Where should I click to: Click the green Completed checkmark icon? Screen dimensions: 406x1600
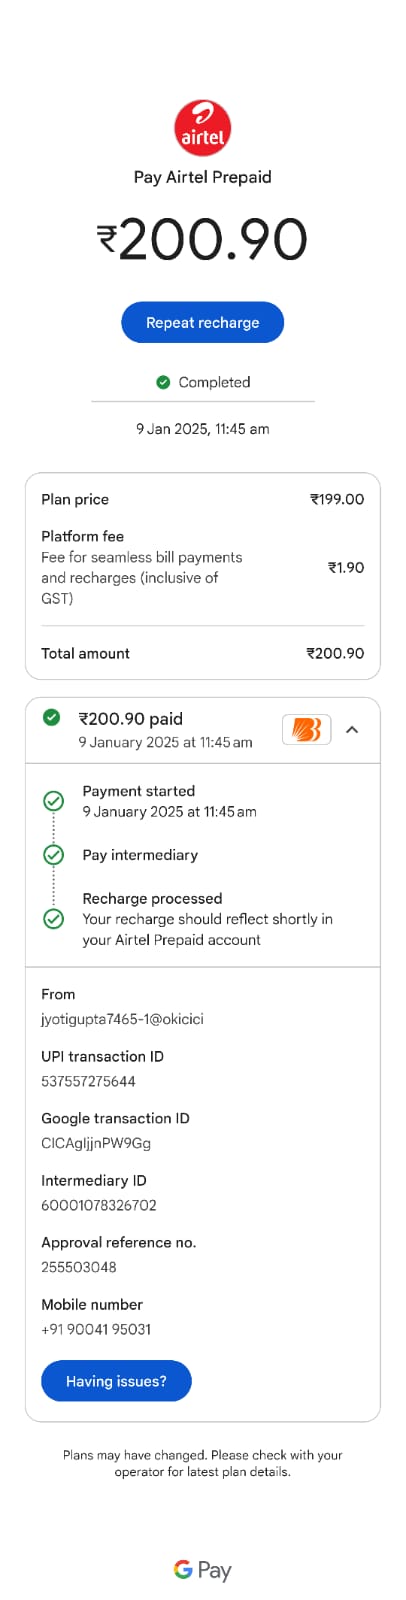(x=163, y=382)
